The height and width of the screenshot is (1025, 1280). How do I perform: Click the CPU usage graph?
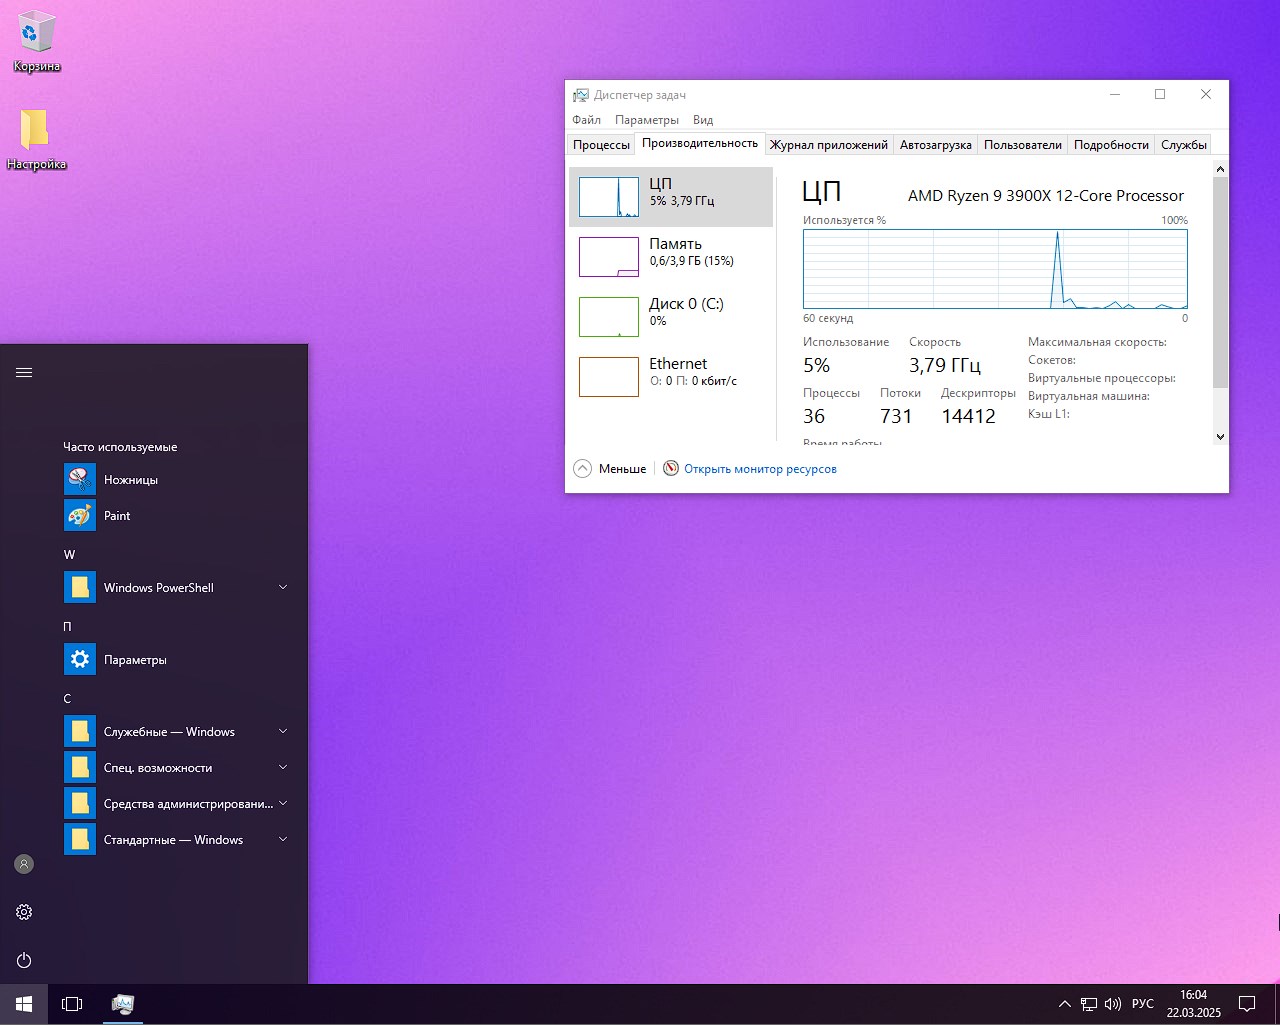click(x=995, y=269)
